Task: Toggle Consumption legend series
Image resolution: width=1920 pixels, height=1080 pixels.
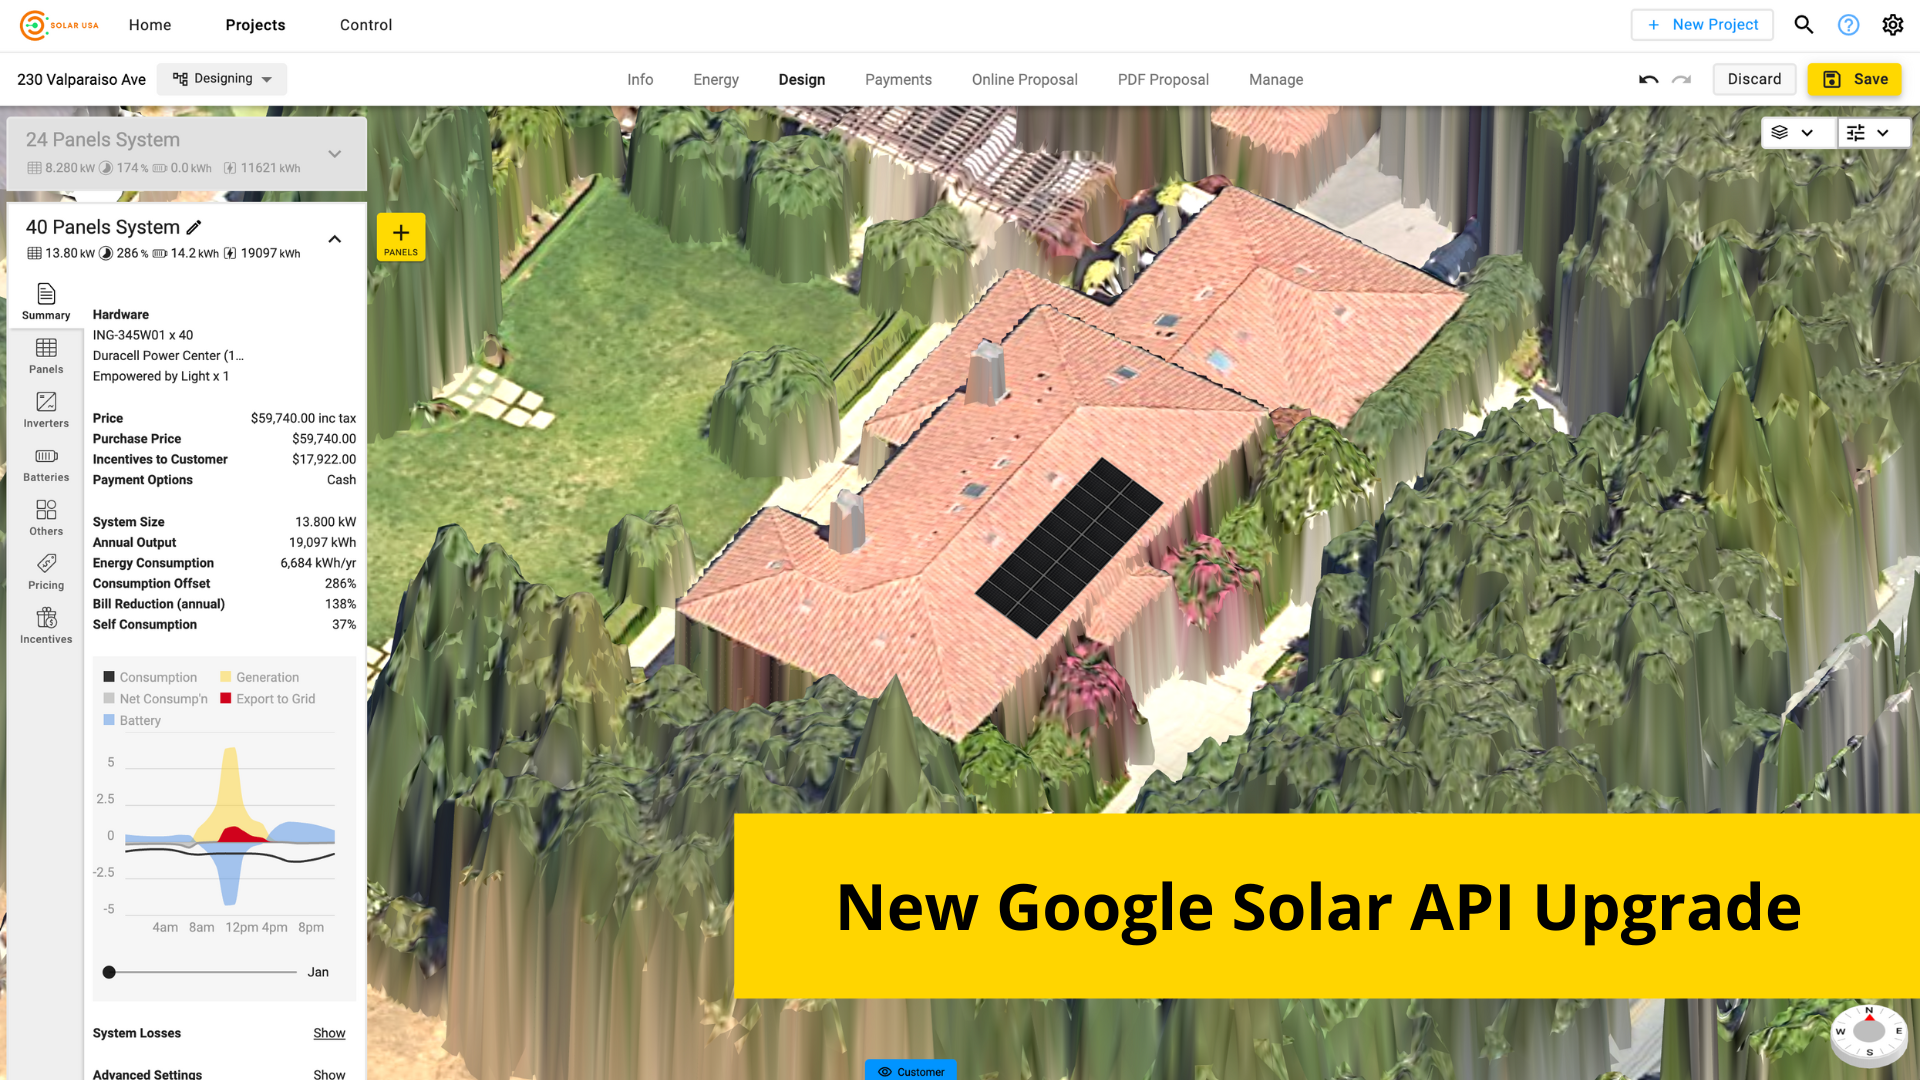Action: tap(150, 677)
